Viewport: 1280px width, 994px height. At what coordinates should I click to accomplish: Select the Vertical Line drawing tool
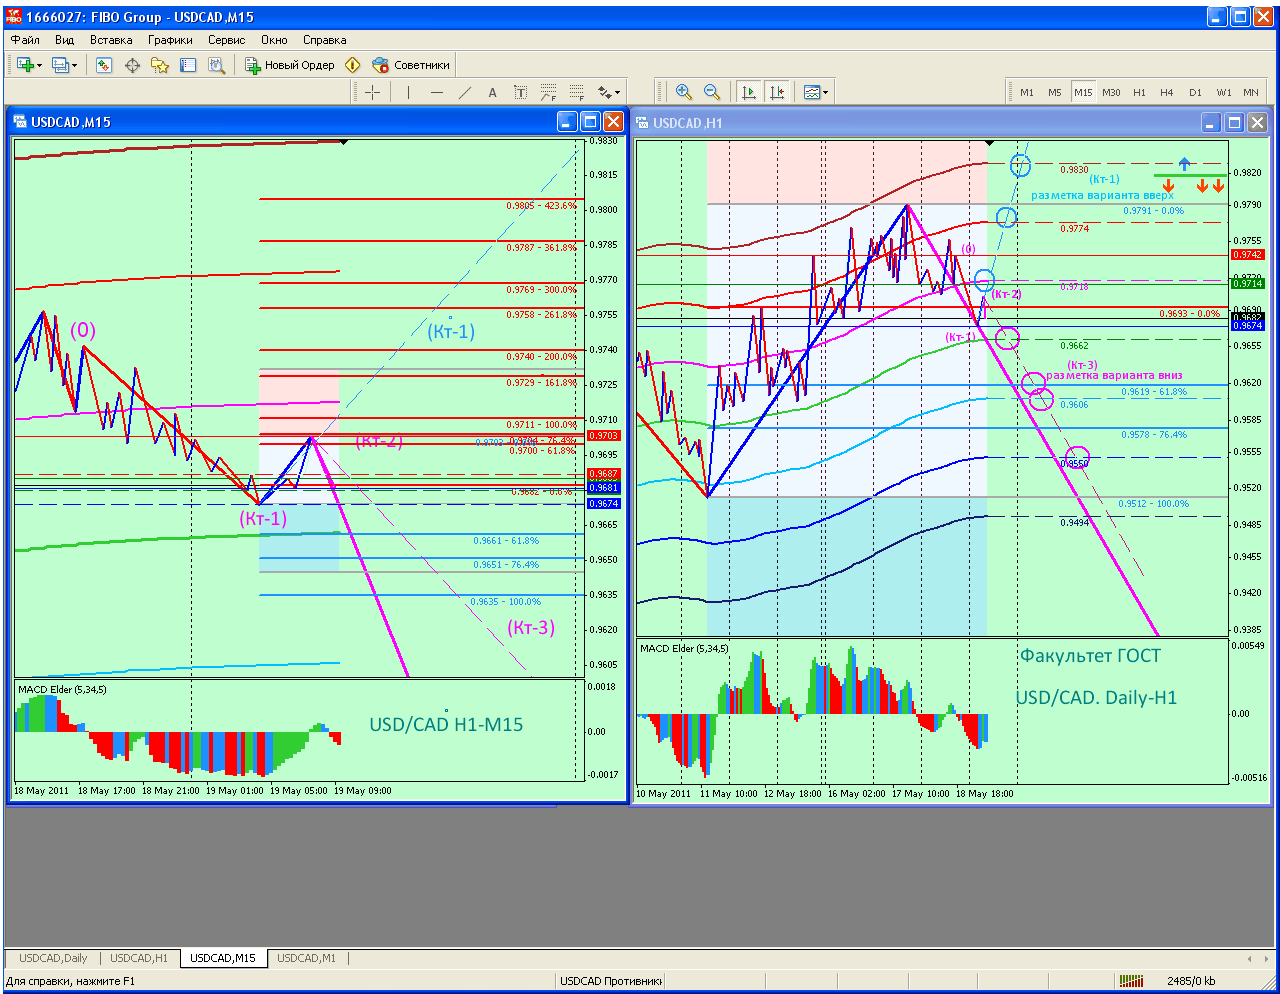408,92
